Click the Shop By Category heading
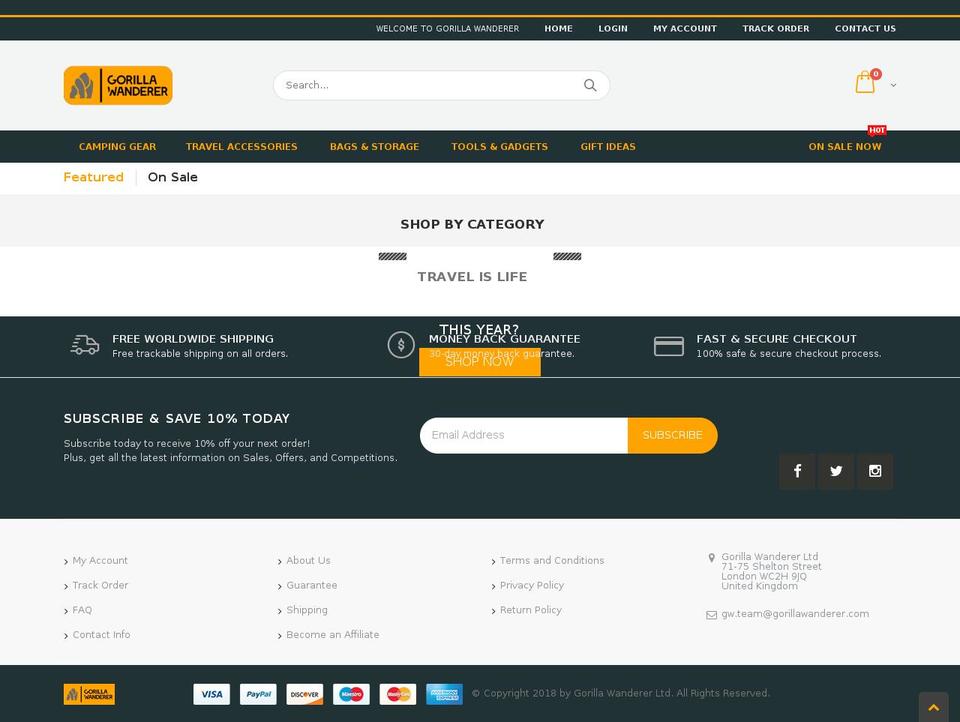960x722 pixels. click(x=472, y=224)
